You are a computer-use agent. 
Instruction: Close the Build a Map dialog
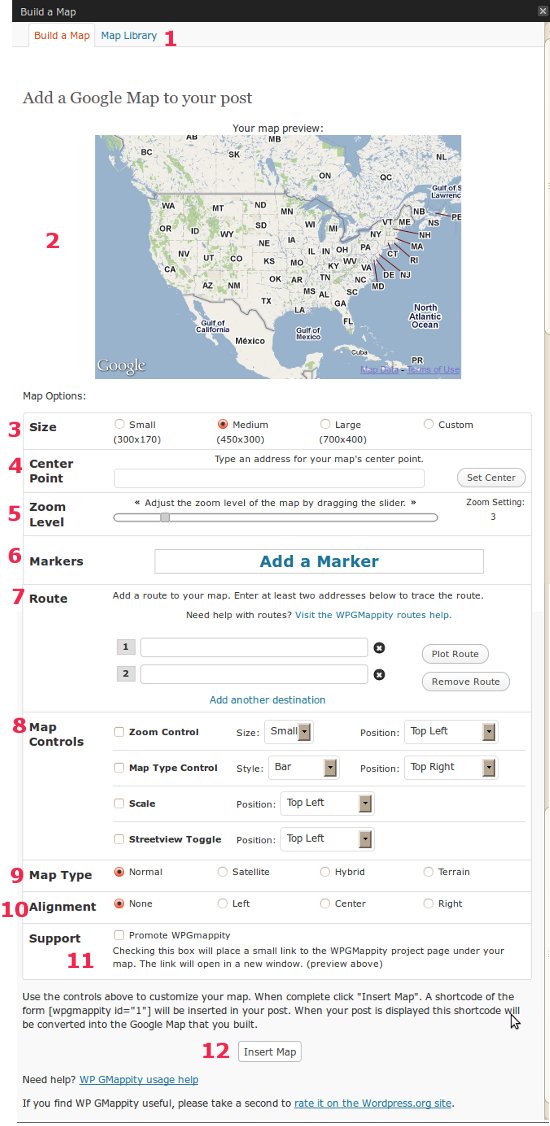coord(543,11)
